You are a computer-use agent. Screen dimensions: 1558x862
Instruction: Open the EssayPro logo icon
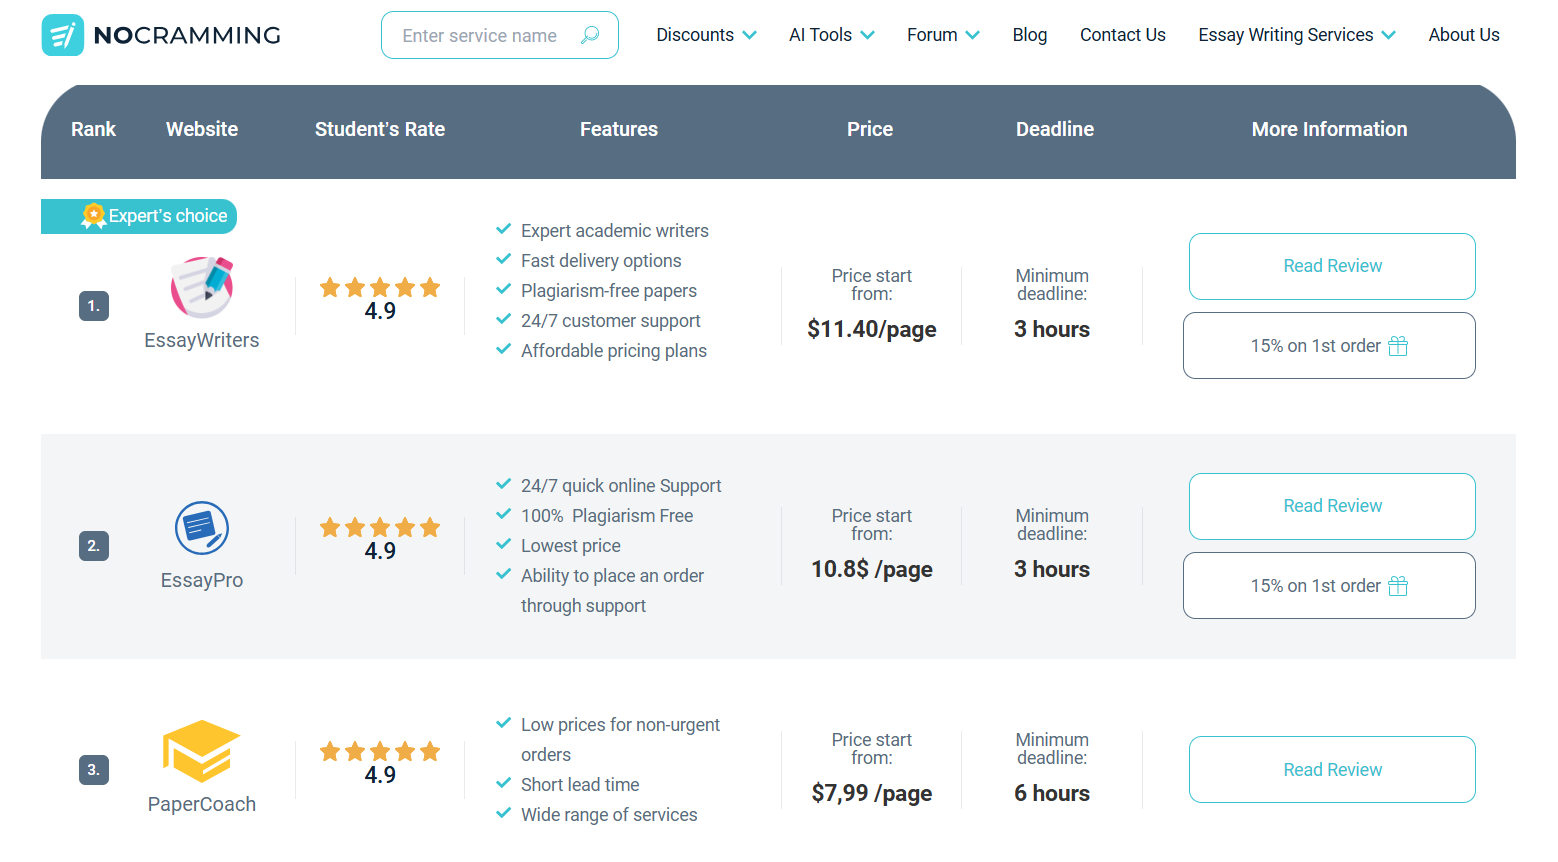202,528
